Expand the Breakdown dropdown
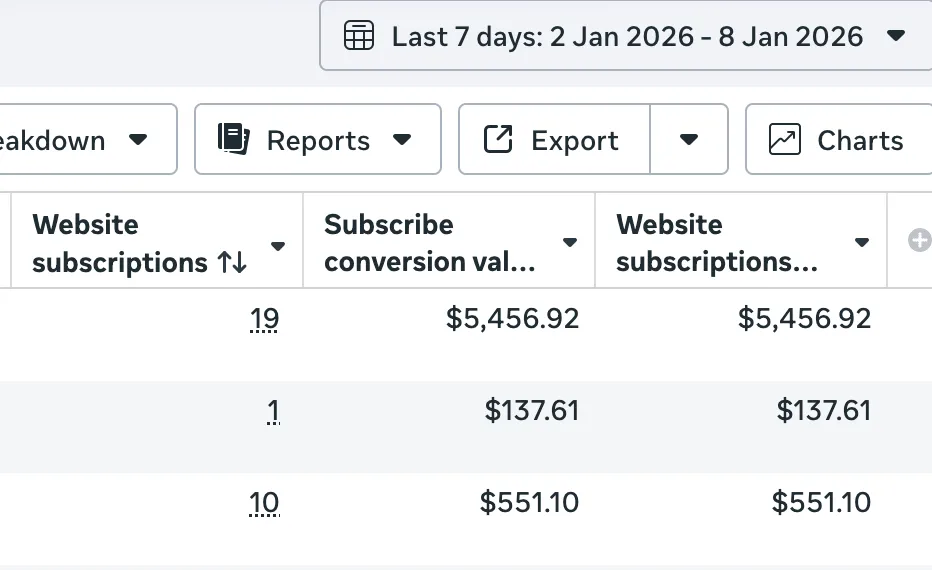 coord(138,140)
